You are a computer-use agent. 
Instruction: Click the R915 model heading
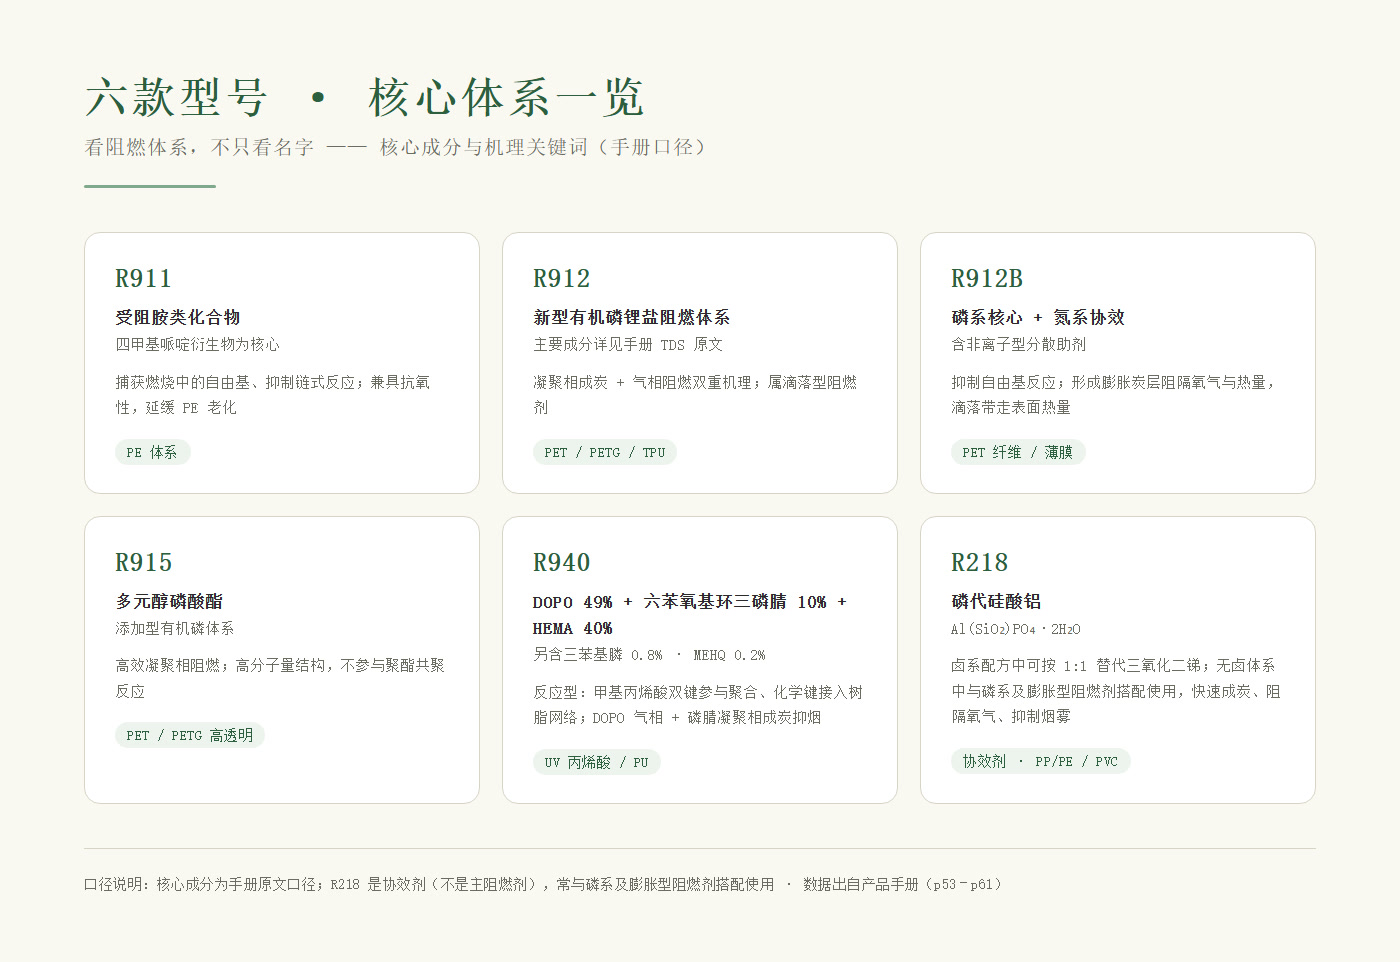pos(143,562)
